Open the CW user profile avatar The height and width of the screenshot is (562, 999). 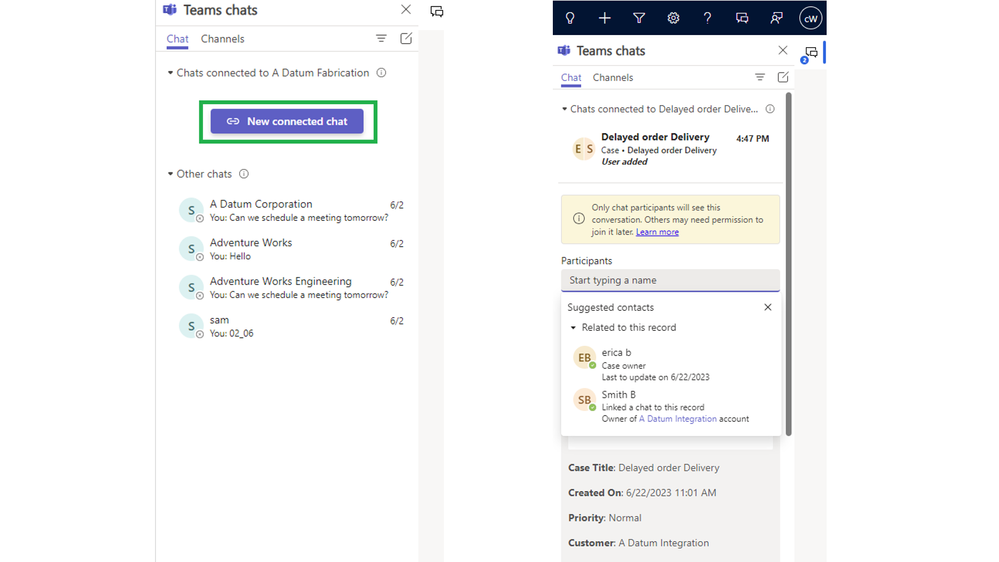click(x=810, y=18)
